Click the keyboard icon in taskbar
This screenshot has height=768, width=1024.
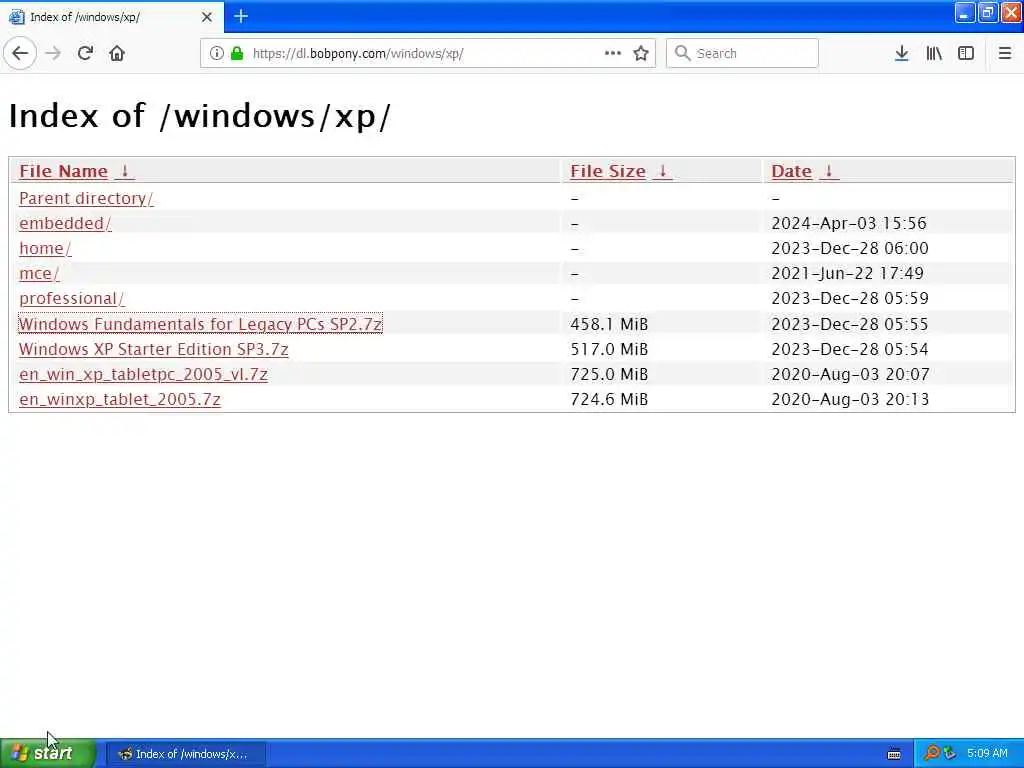[x=894, y=754]
